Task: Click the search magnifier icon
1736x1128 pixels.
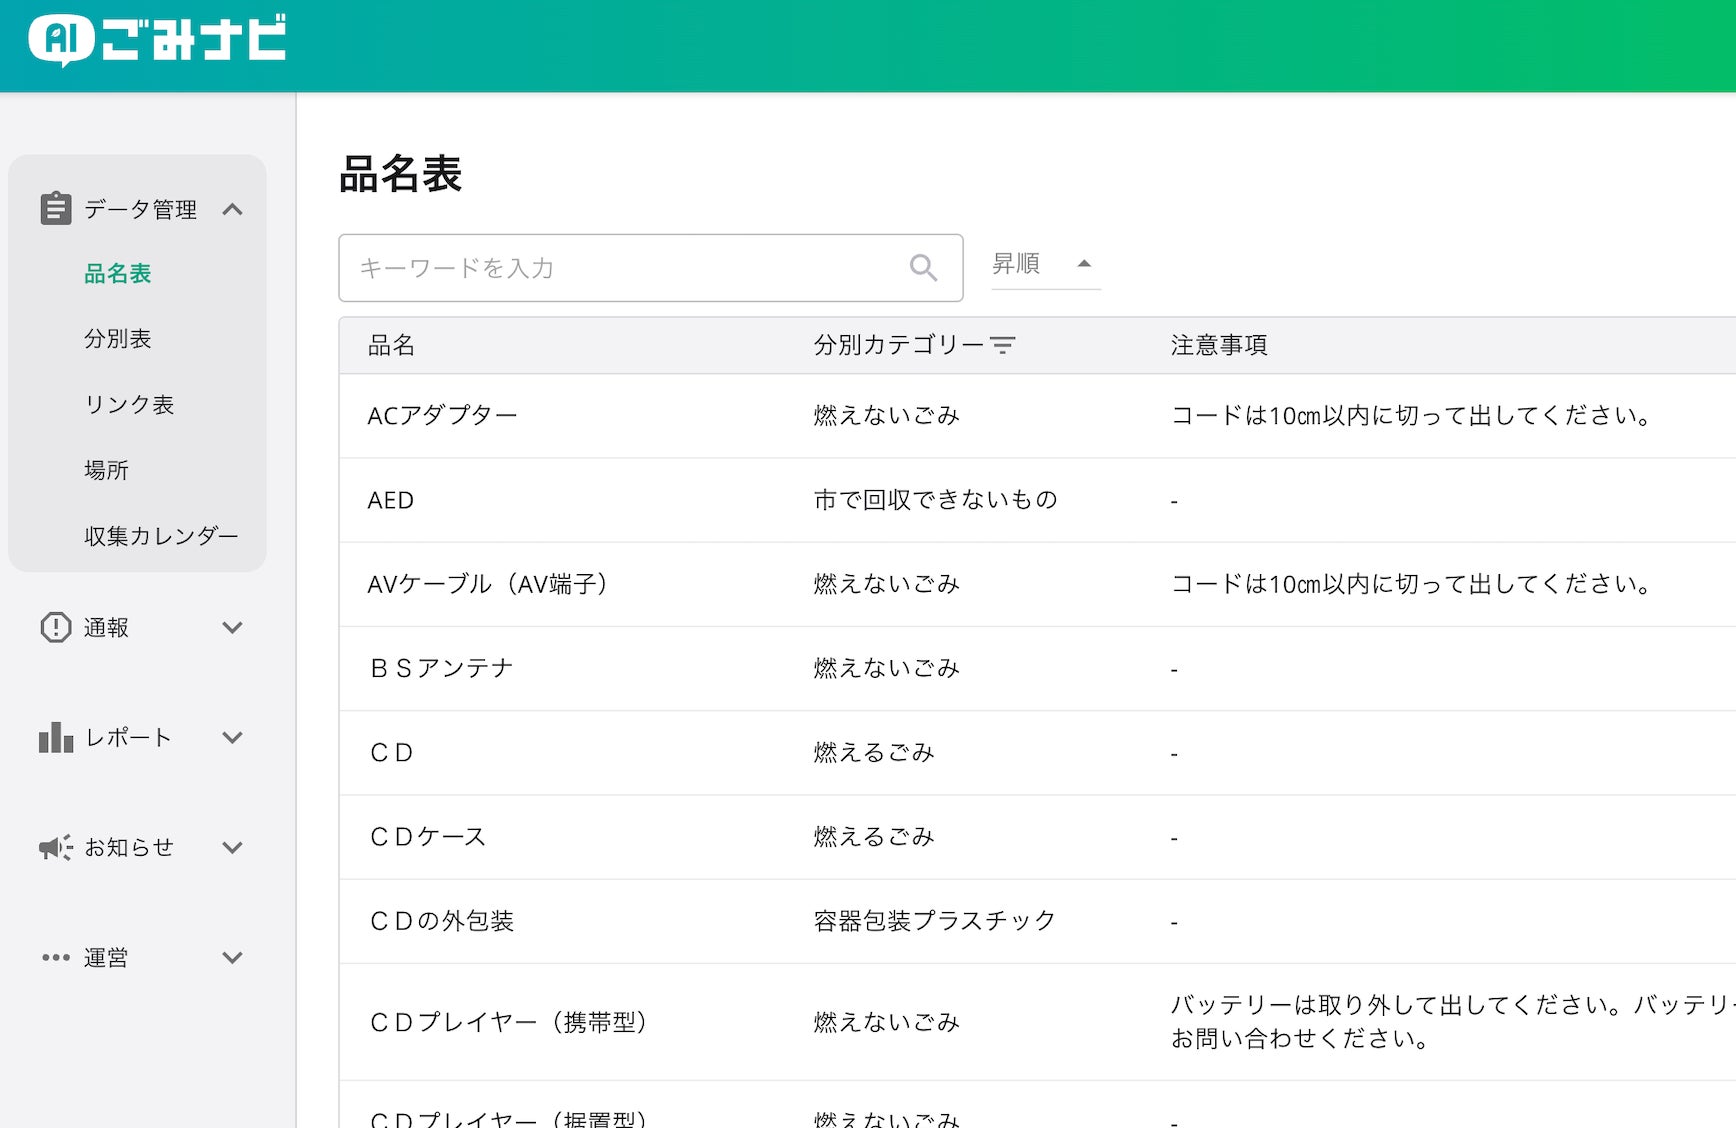Action: (923, 267)
